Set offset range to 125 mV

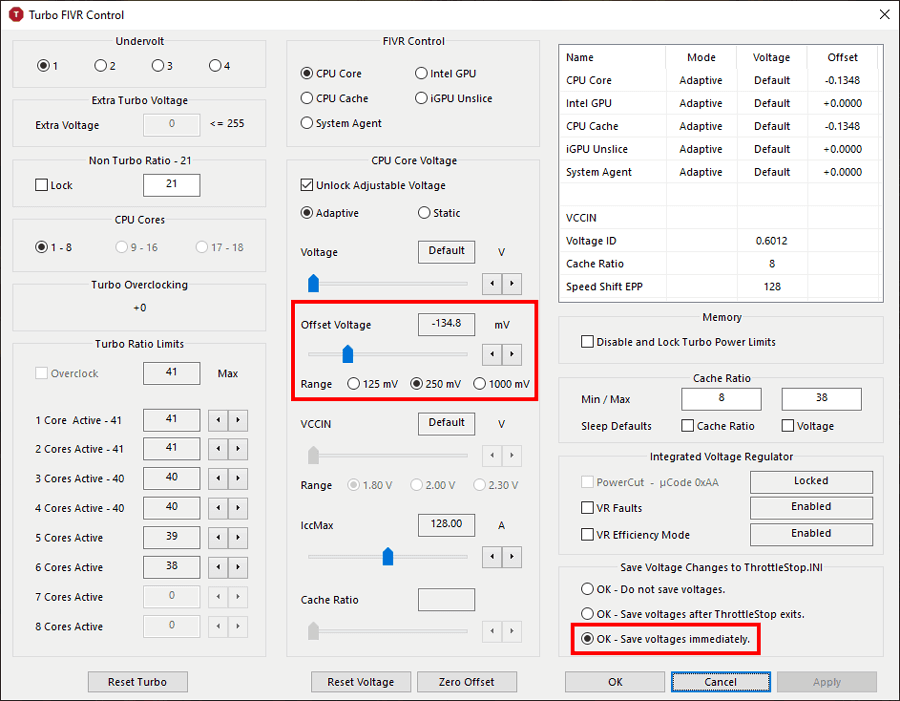point(373,384)
